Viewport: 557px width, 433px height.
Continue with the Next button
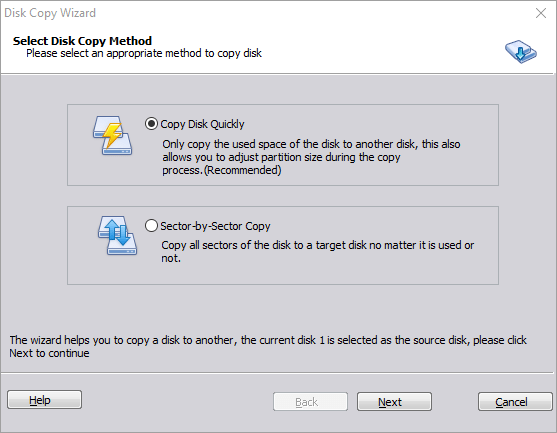tap(394, 402)
